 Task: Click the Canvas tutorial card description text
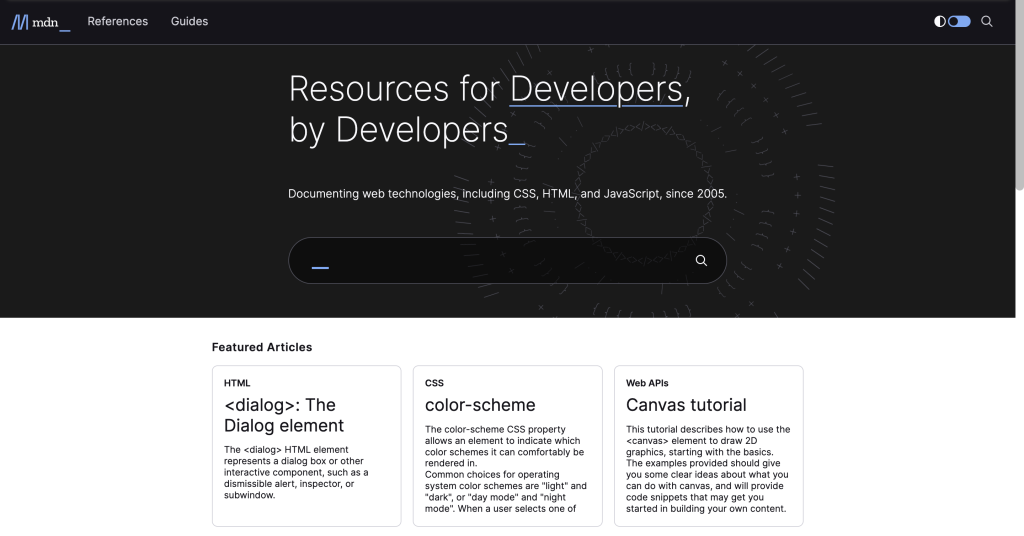click(x=708, y=468)
